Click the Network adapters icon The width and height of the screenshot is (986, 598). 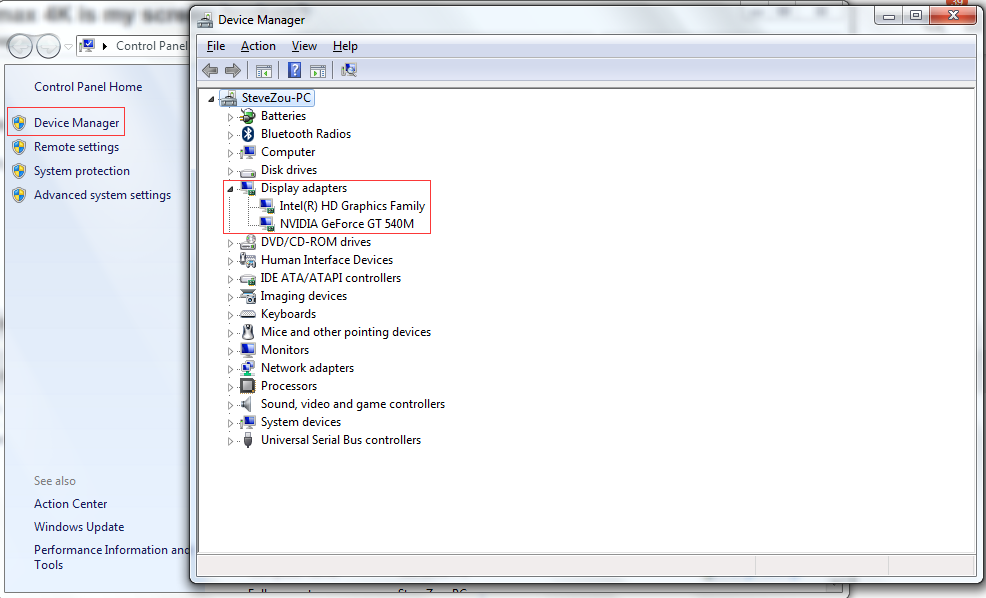coord(248,368)
